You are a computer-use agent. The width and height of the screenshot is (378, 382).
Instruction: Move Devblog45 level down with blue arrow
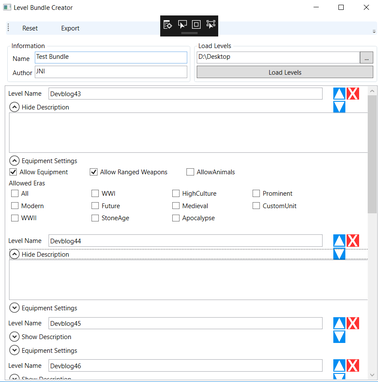(339, 337)
